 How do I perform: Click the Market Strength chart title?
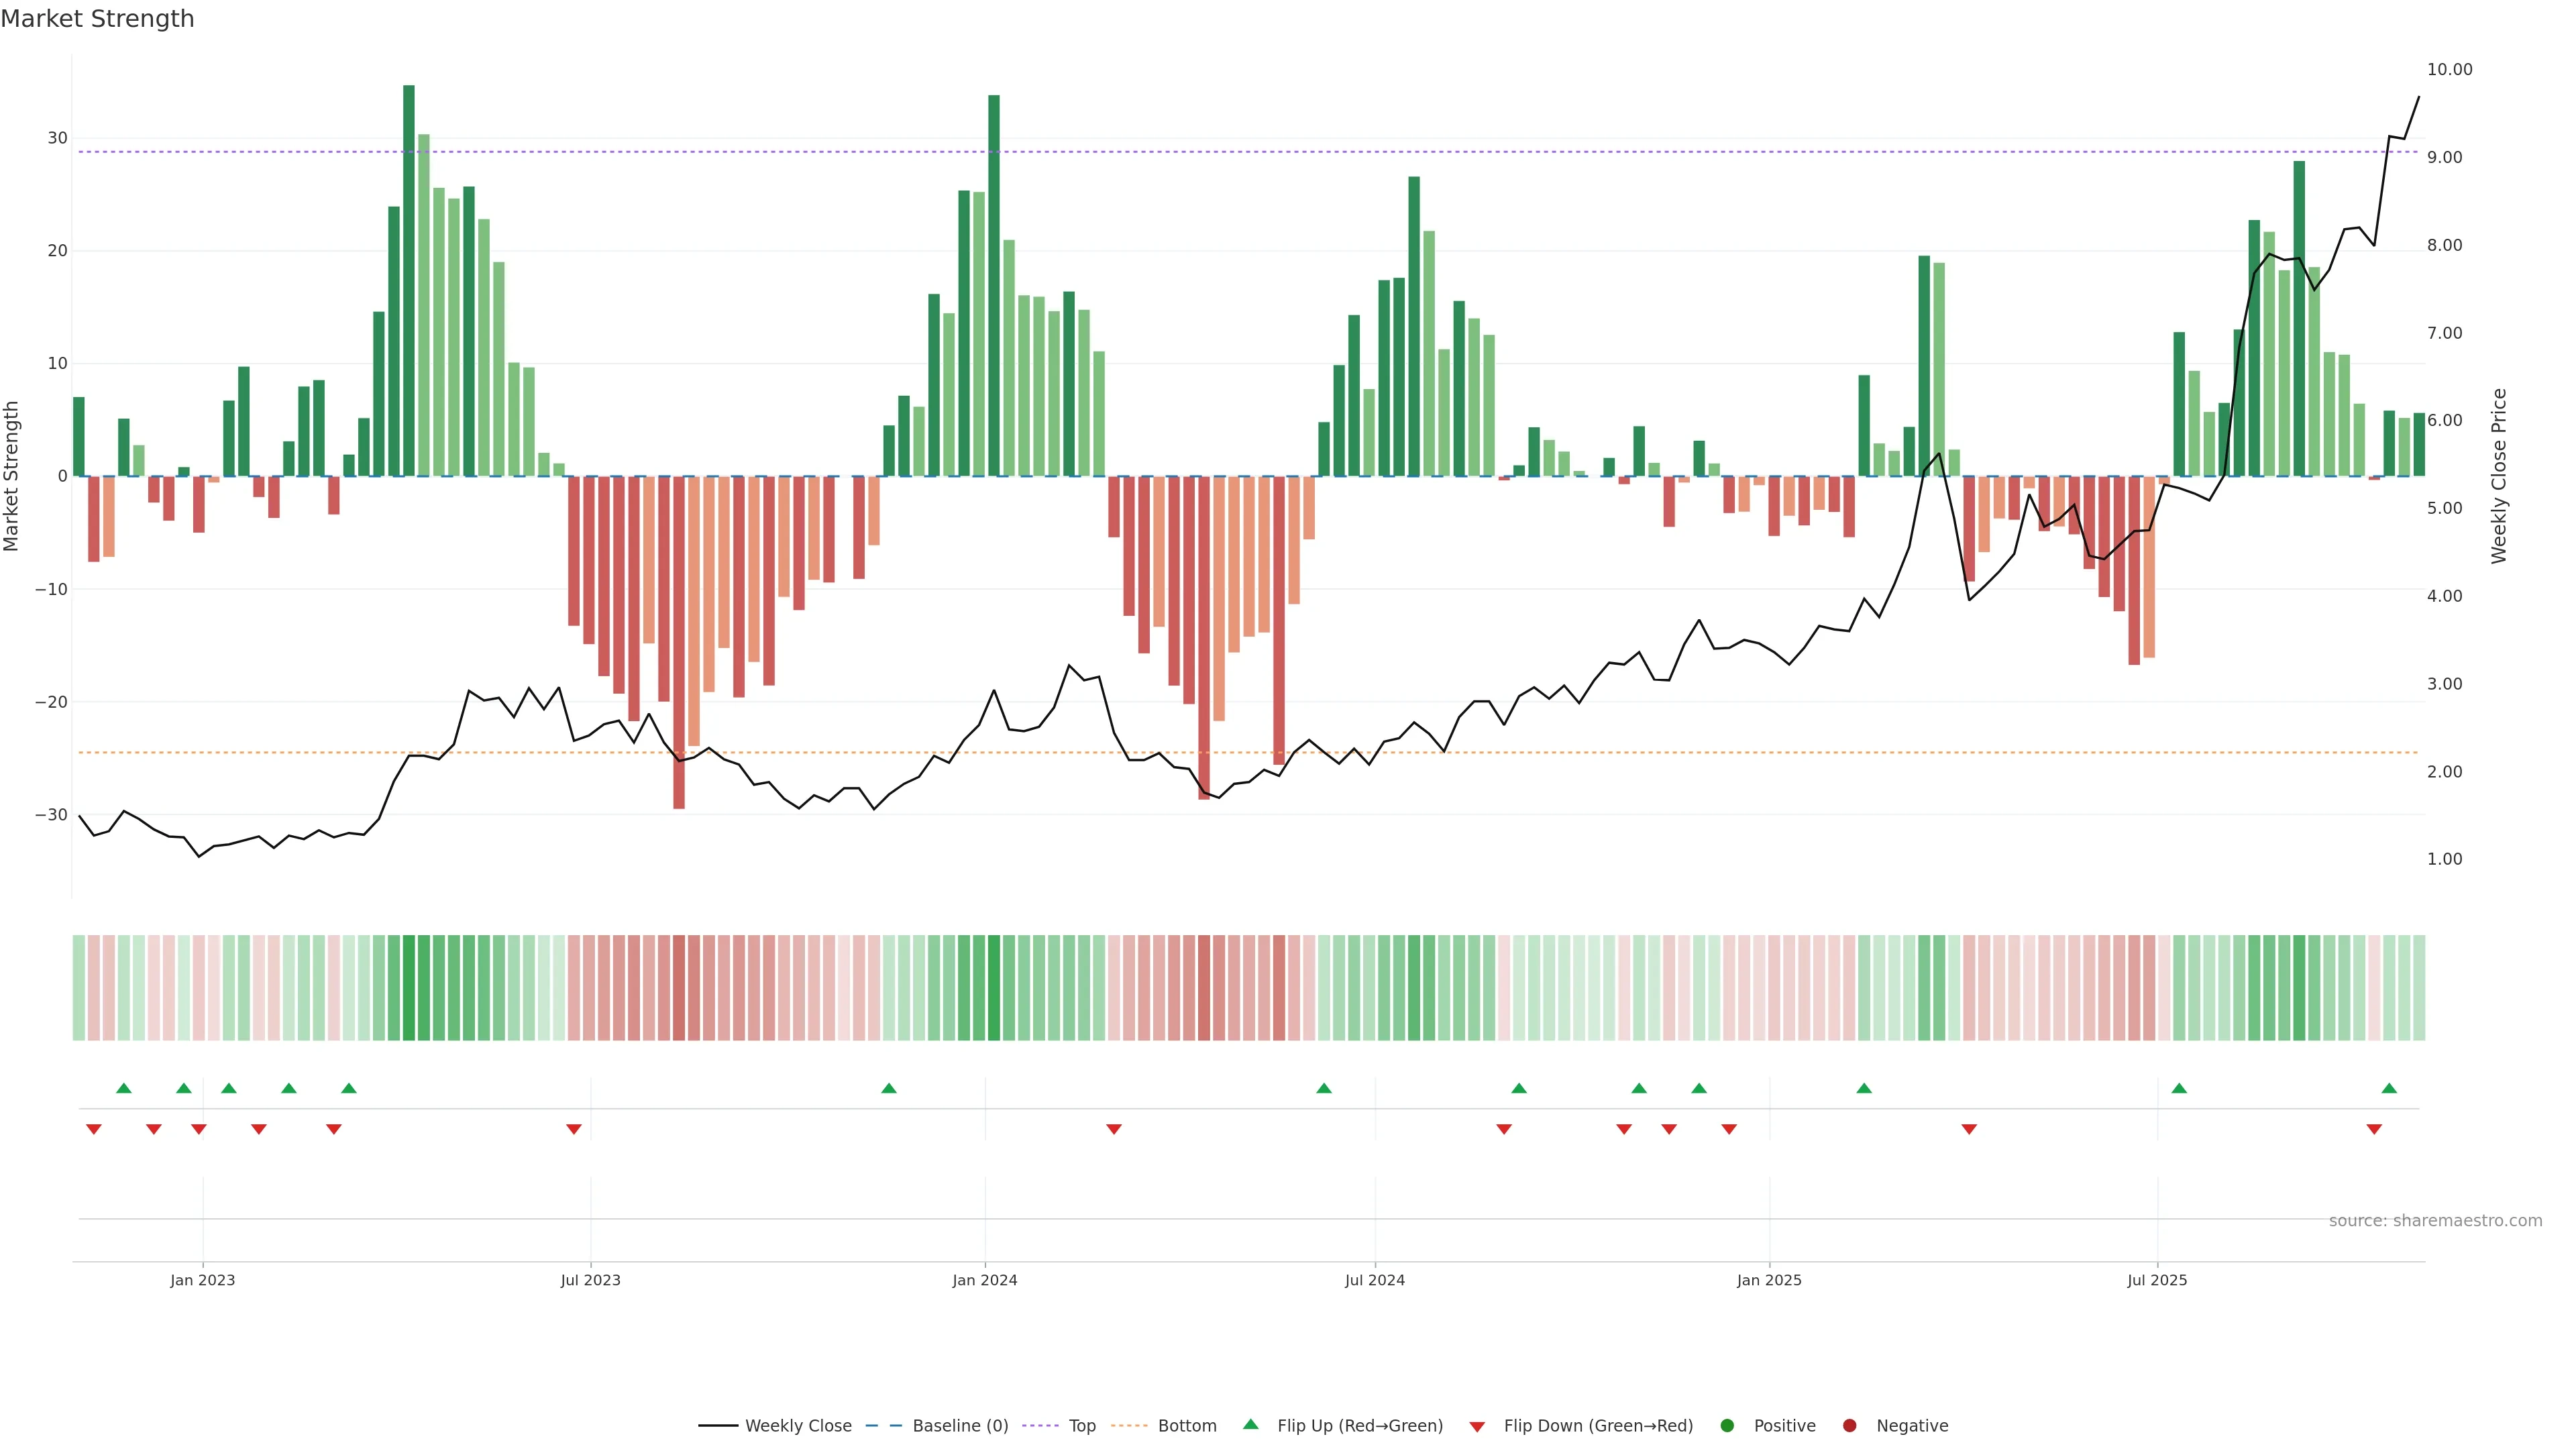point(97,19)
